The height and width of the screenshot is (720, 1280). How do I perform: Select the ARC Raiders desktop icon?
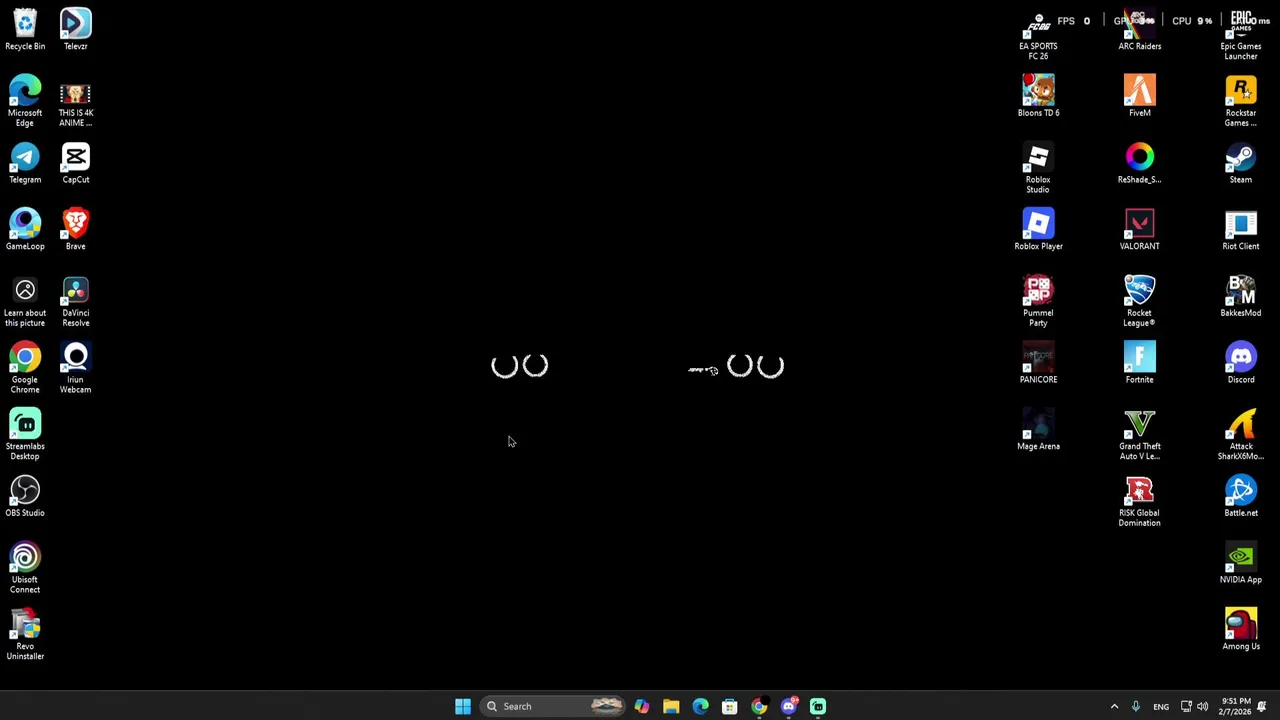[x=1140, y=28]
